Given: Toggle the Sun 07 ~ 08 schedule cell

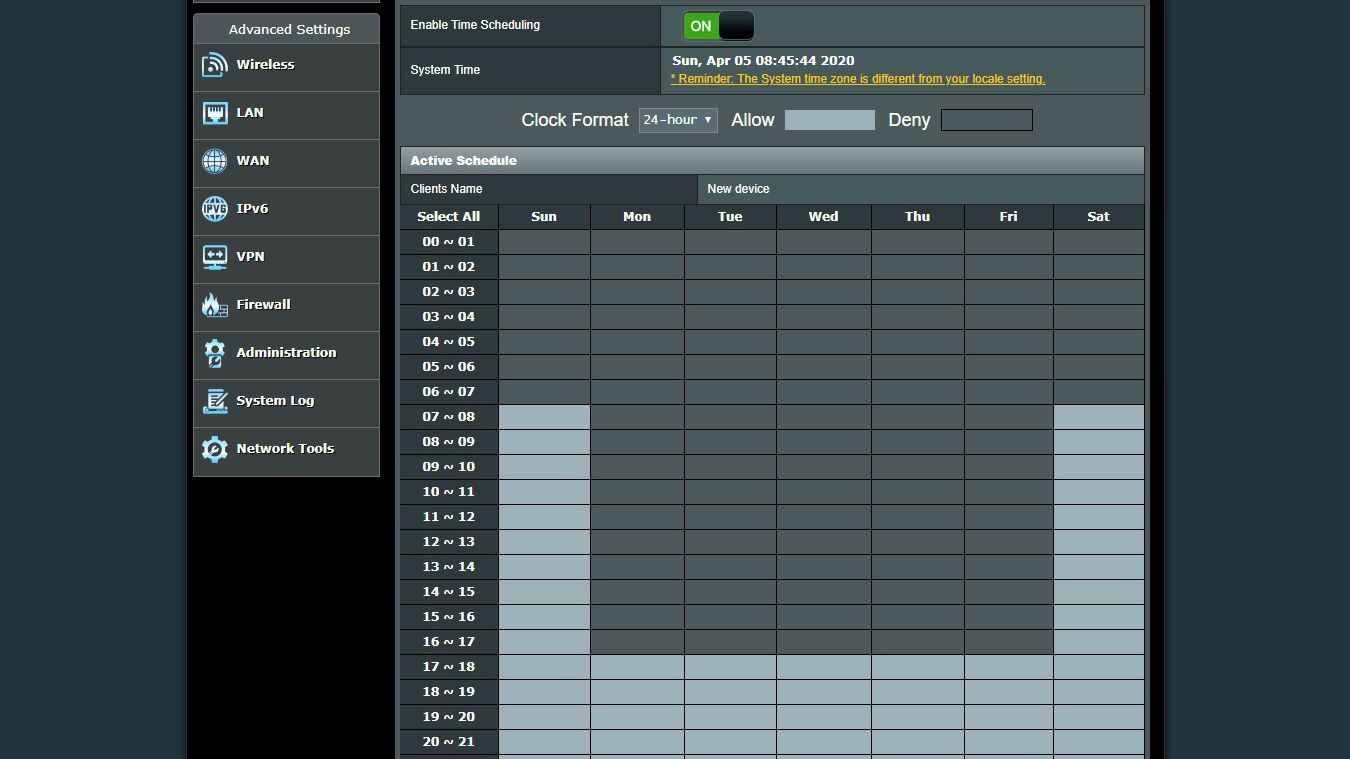Looking at the screenshot, I should pos(544,417).
